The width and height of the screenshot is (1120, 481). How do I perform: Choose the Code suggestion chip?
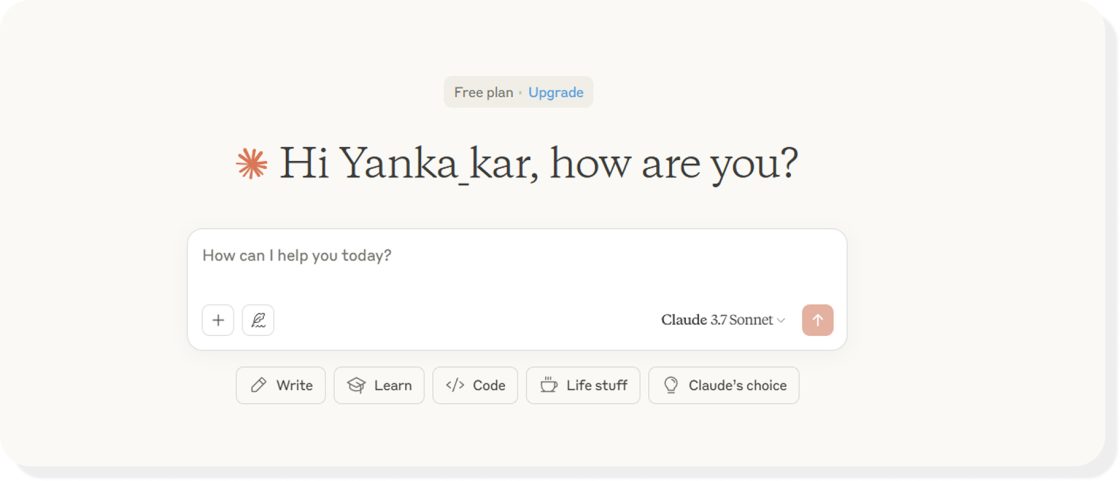[475, 385]
